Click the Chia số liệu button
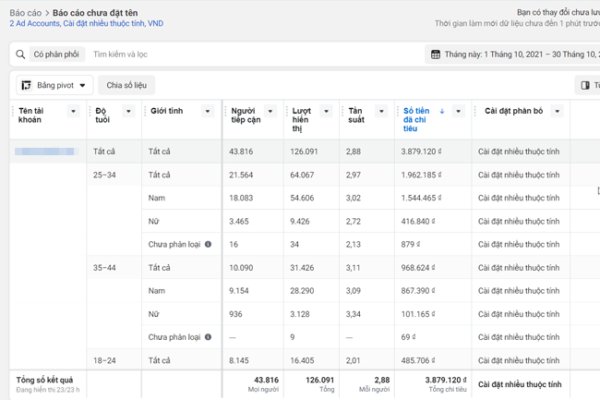This screenshot has height=400, width=600. [x=126, y=86]
